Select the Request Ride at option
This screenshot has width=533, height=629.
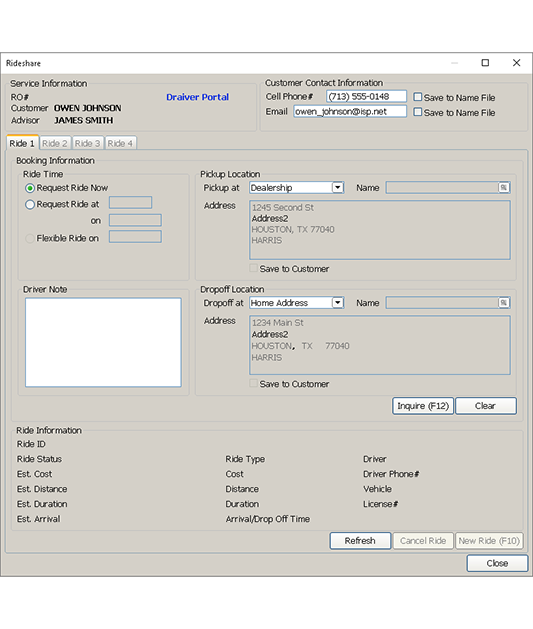click(30, 205)
